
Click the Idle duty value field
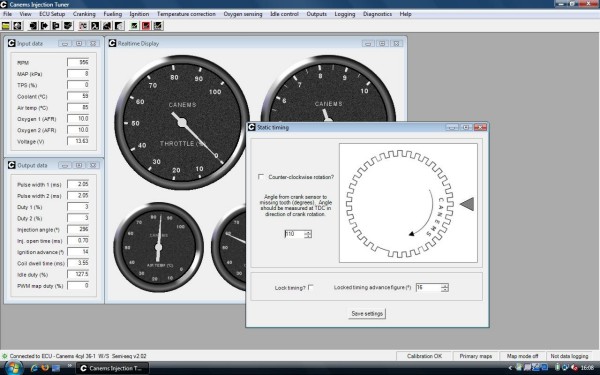coord(78,274)
